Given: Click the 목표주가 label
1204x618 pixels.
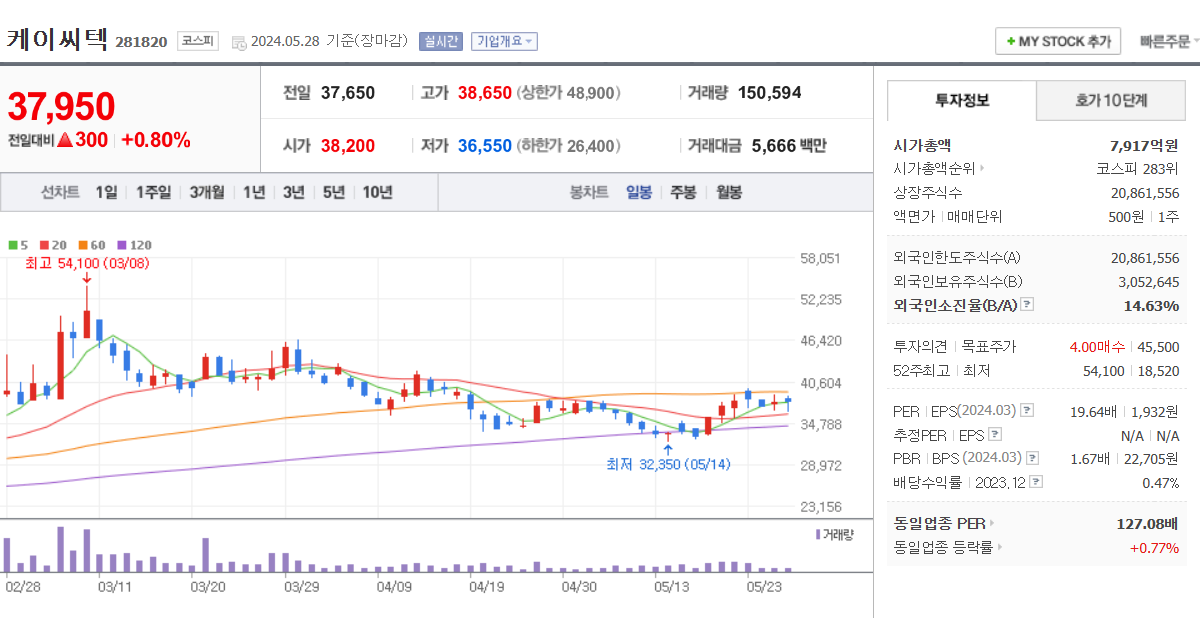Looking at the screenshot, I should pyautogui.click(x=988, y=347).
